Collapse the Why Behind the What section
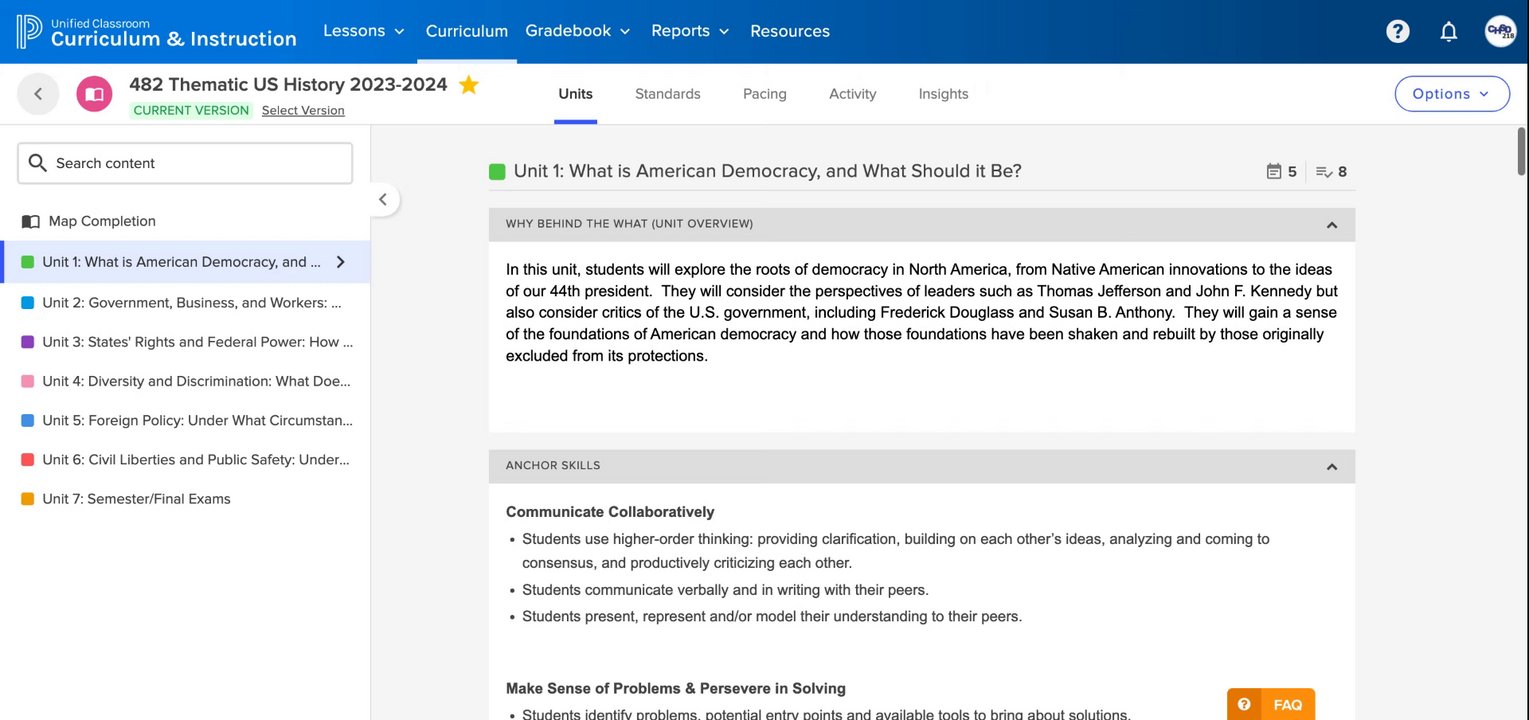Image resolution: width=1529 pixels, height=720 pixels. [x=1331, y=225]
